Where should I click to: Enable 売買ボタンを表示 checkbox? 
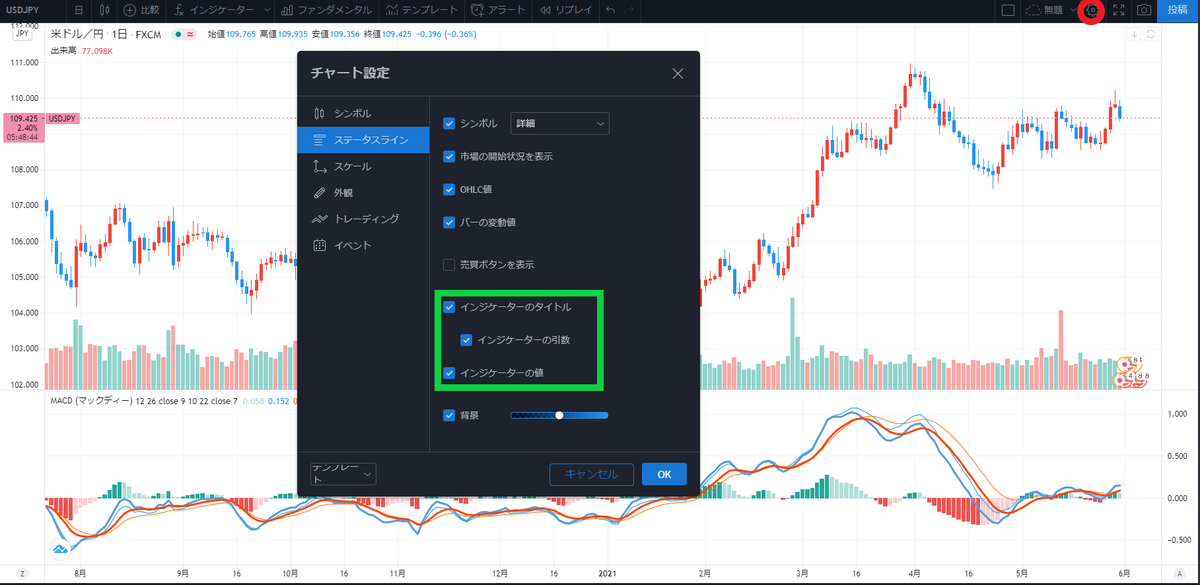[449, 265]
